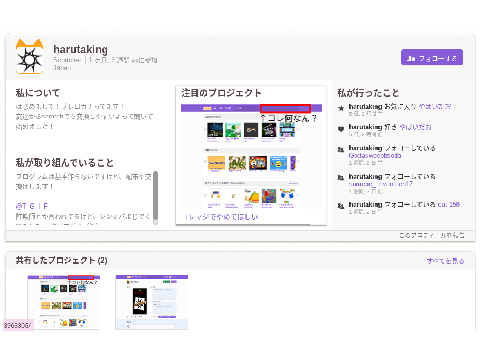Image resolution: width=480 pixels, height=360 pixels.
Task: Click the 私が行ったこと heading
Action: tap(368, 93)
